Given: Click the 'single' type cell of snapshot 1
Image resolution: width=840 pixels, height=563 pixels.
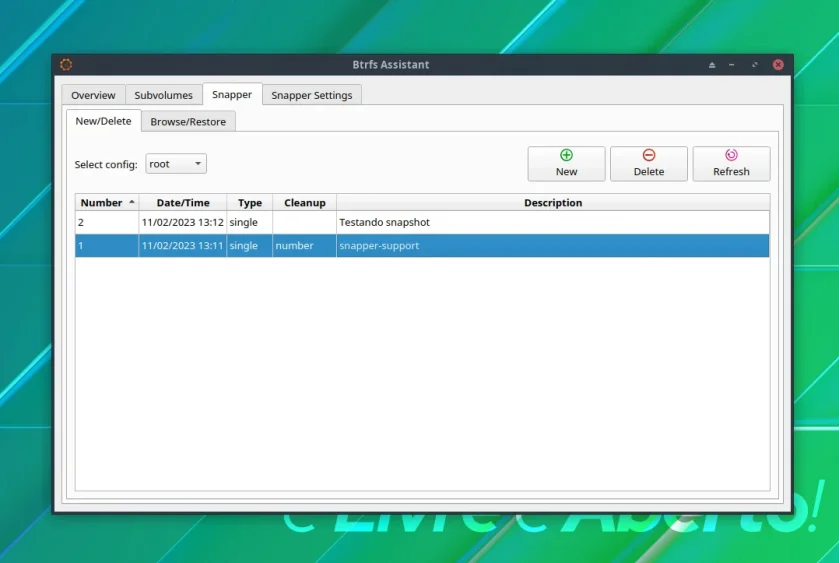Looking at the screenshot, I should [x=250, y=245].
